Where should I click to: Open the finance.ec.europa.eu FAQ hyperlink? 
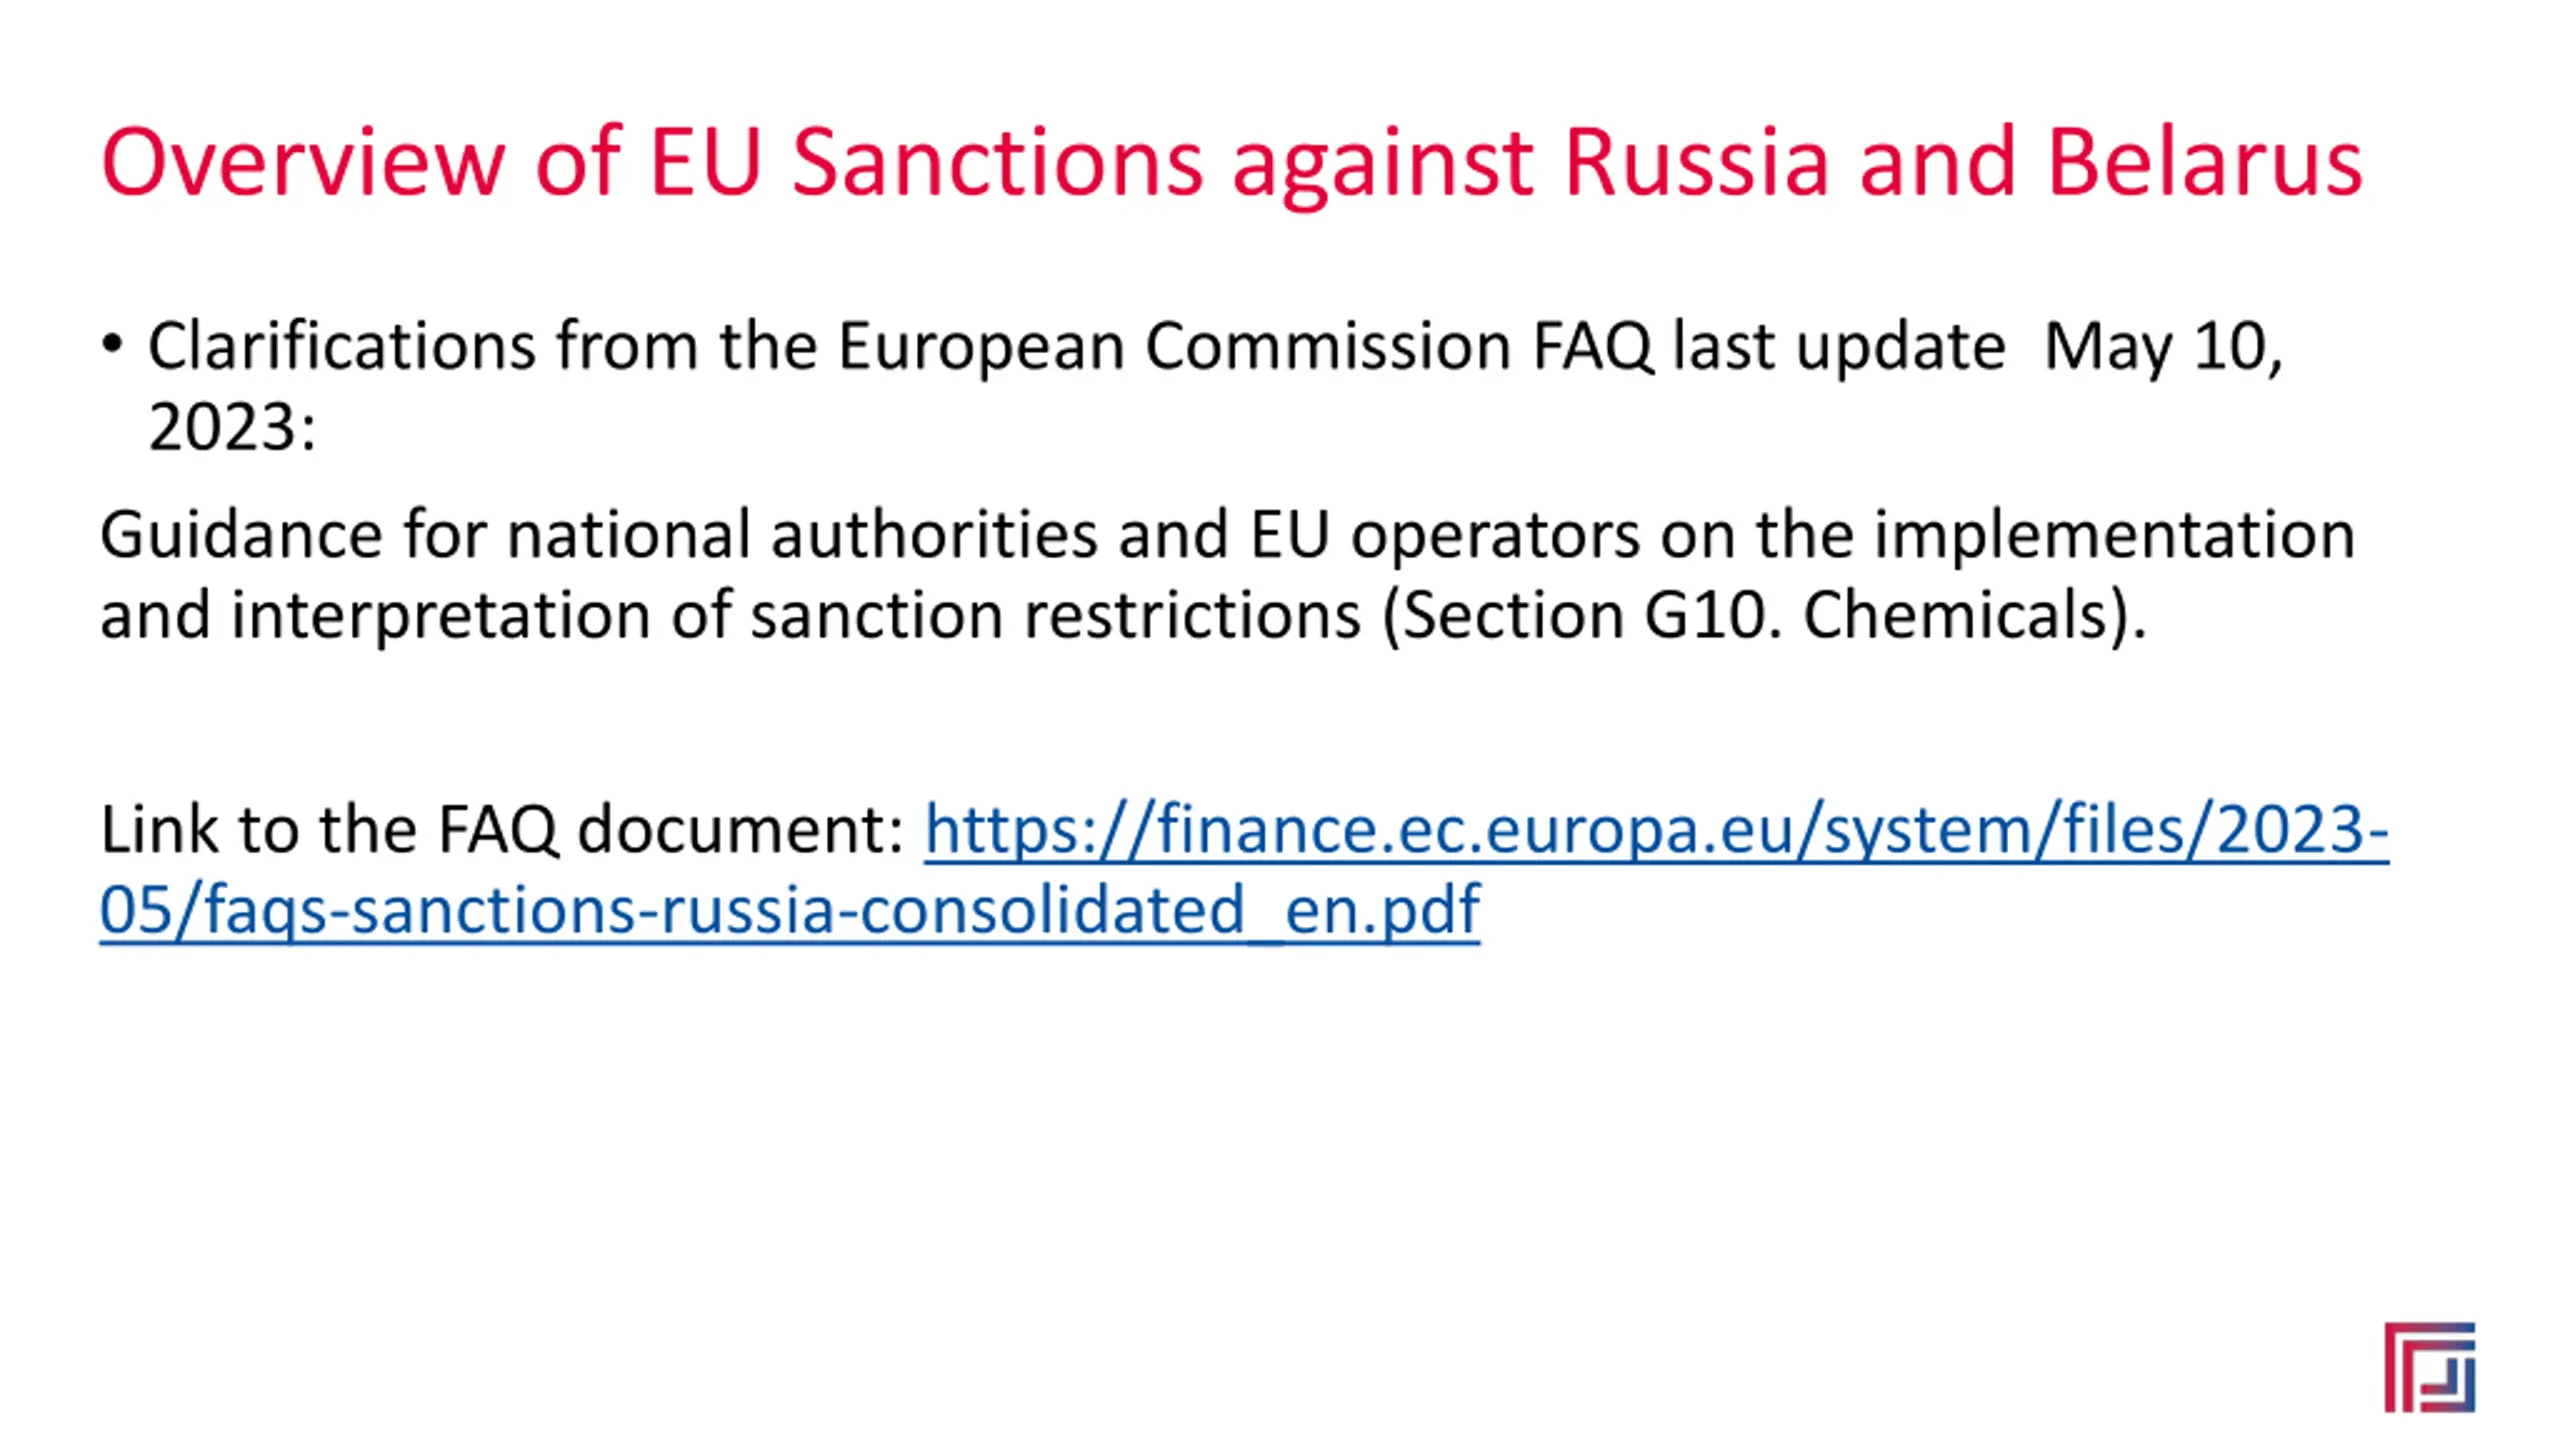click(x=1655, y=830)
